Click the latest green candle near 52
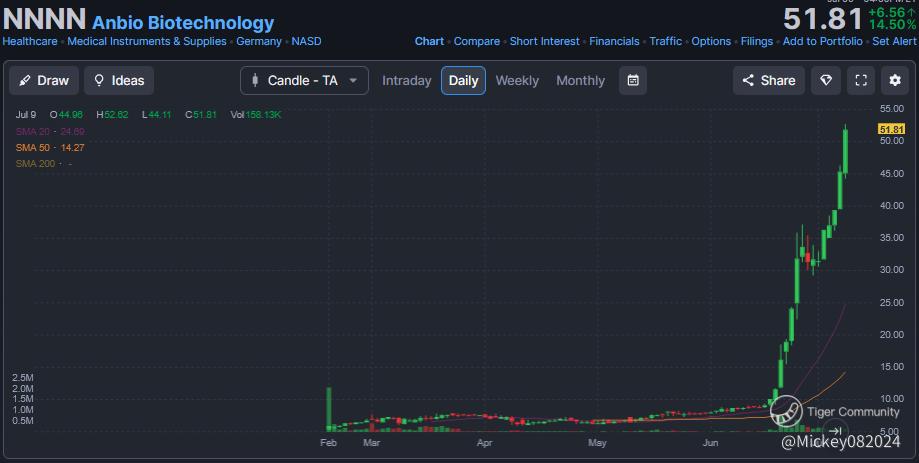Screen dimensions: 919x463 click(846, 151)
